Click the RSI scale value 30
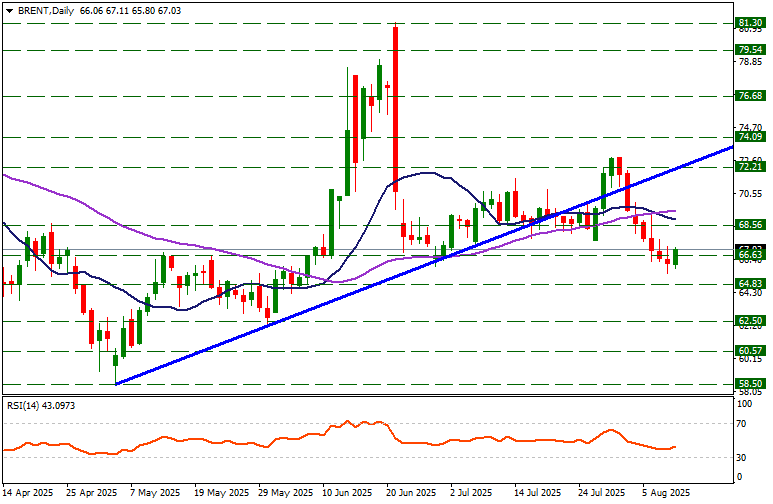 [x=741, y=458]
